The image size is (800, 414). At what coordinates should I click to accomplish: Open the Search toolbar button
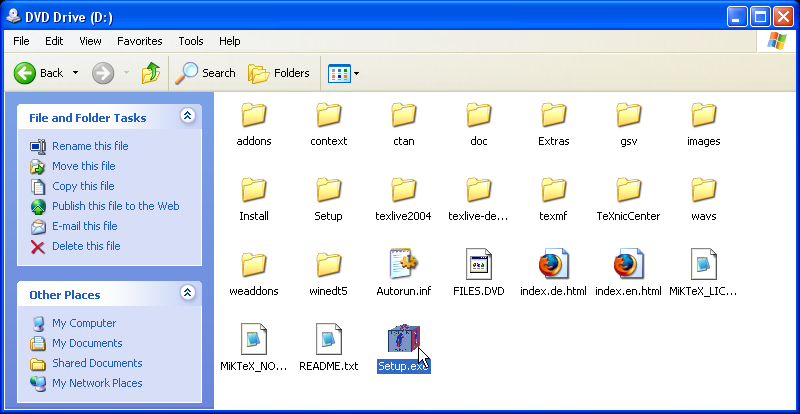click(205, 73)
